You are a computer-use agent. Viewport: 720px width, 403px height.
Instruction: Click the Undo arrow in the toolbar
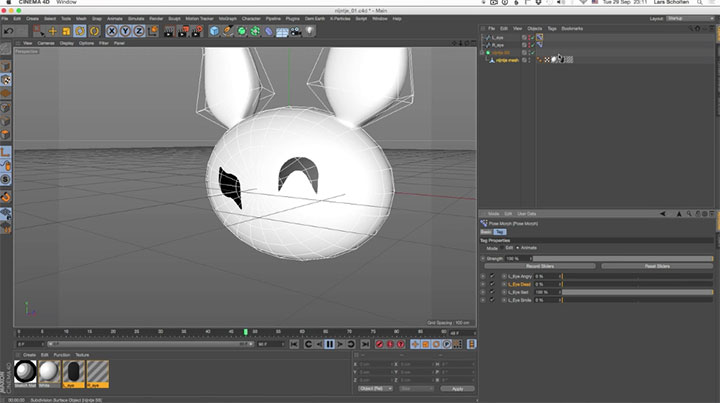9,31
